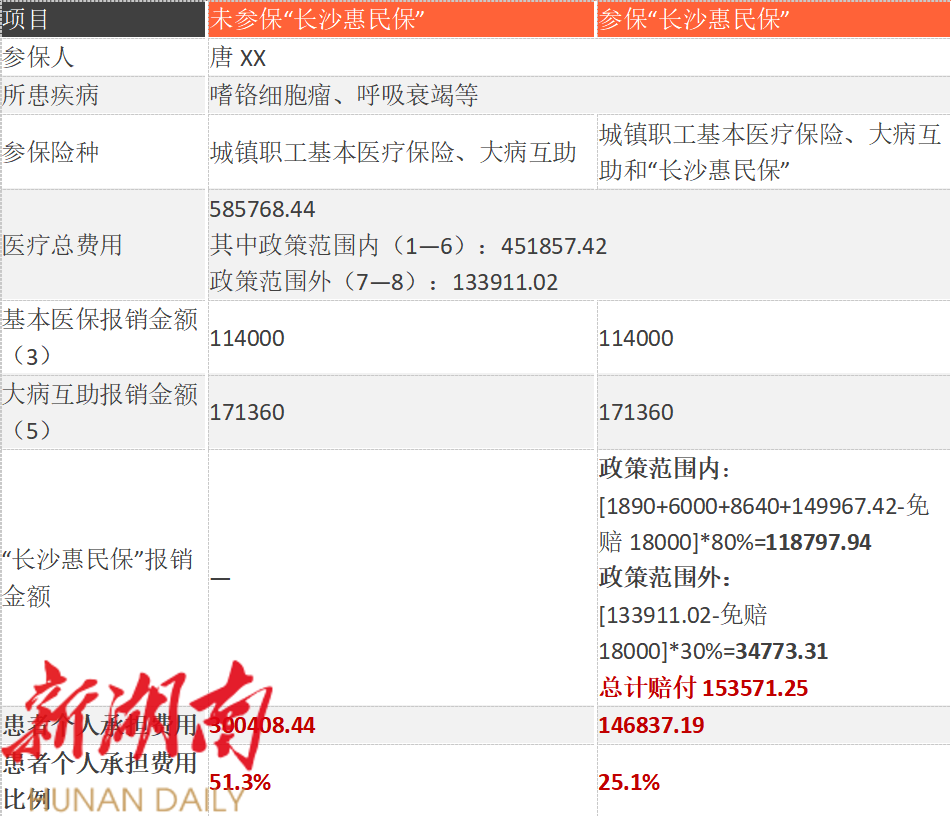Select the 项目 header cell
This screenshot has height=816, width=951.
coord(26,19)
